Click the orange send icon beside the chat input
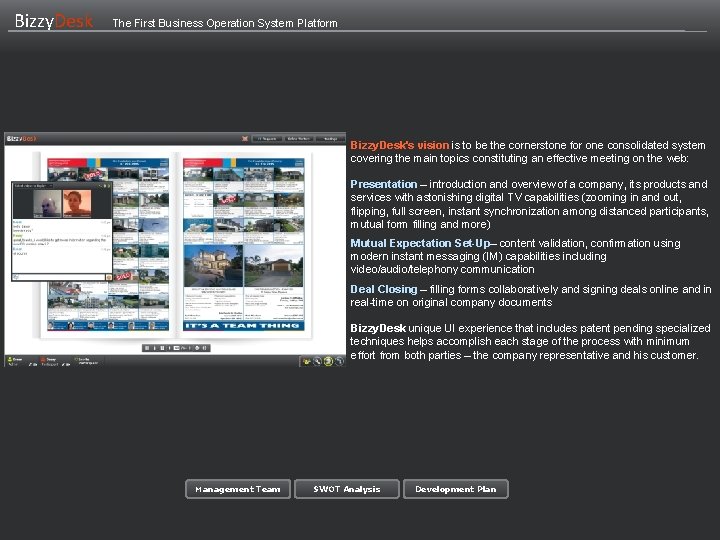 [x=109, y=277]
